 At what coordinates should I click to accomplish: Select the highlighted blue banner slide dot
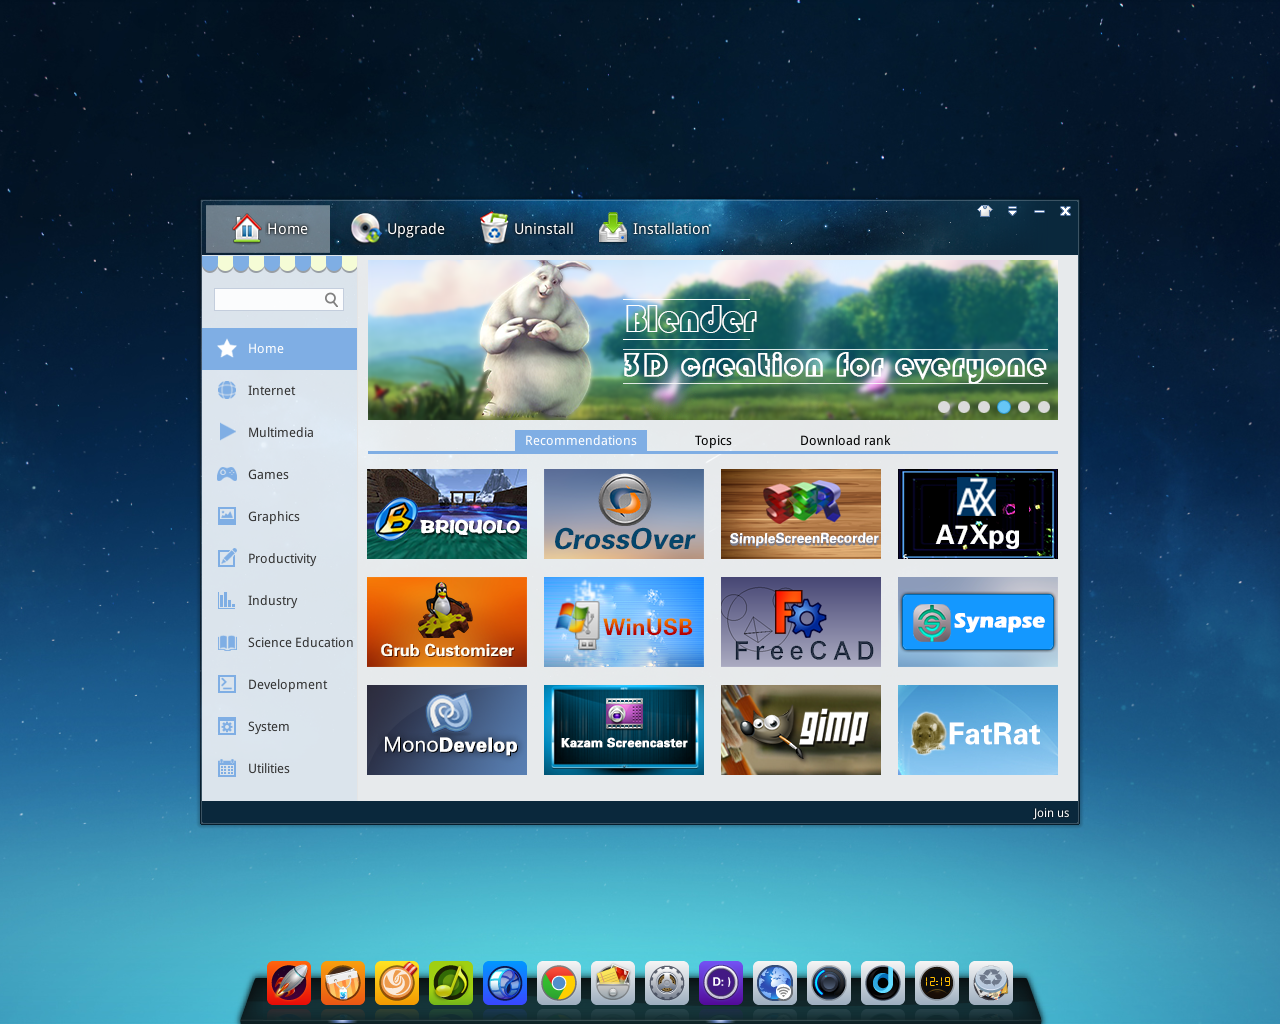point(1004,407)
